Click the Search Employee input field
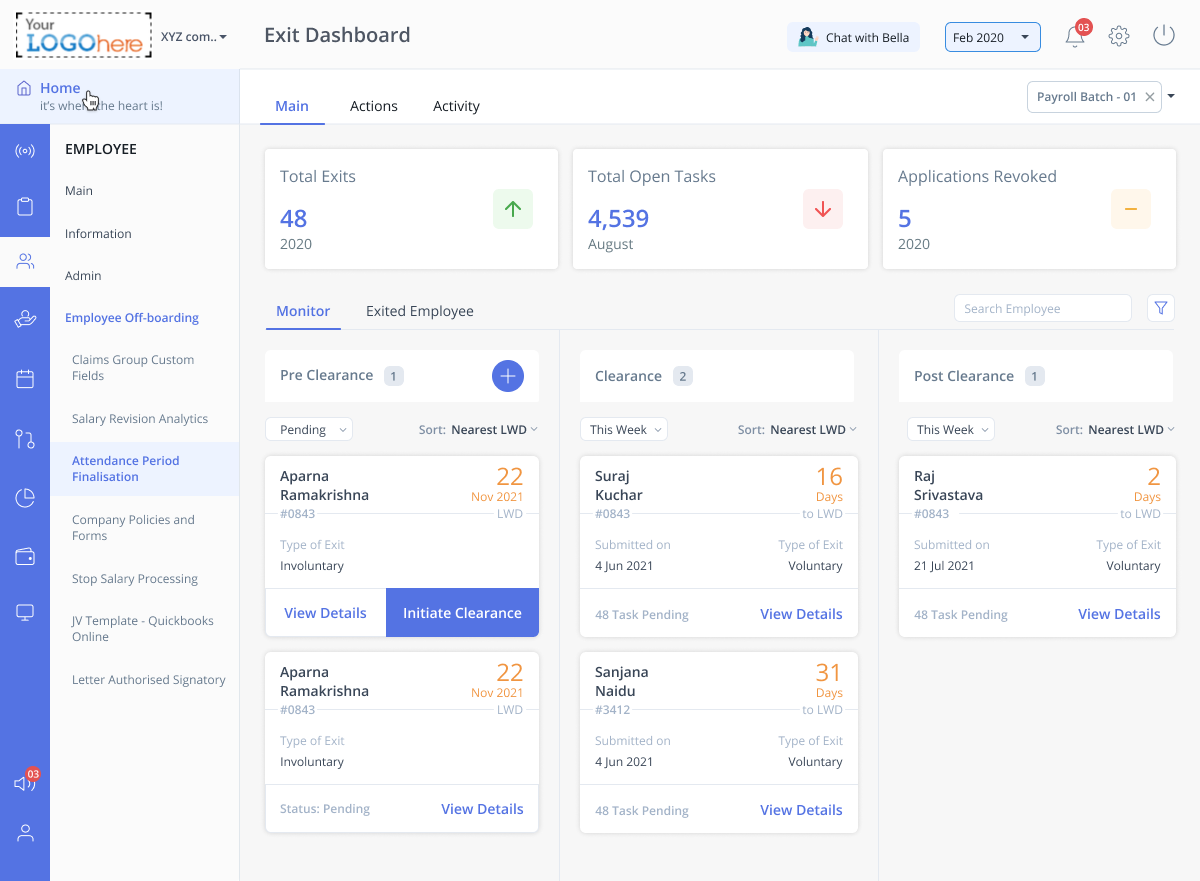 click(1042, 309)
